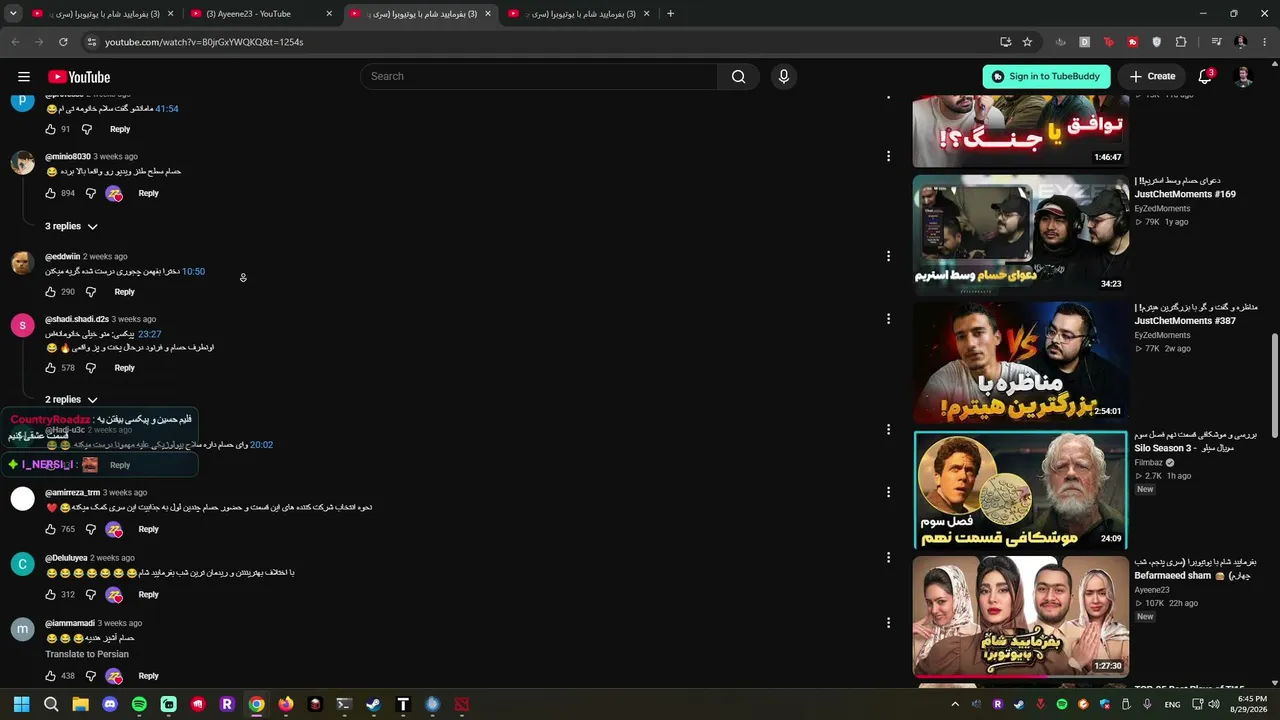Open options menu for @amirreza_trm comment
The height and width of the screenshot is (720, 1280).
pyautogui.click(x=888, y=492)
